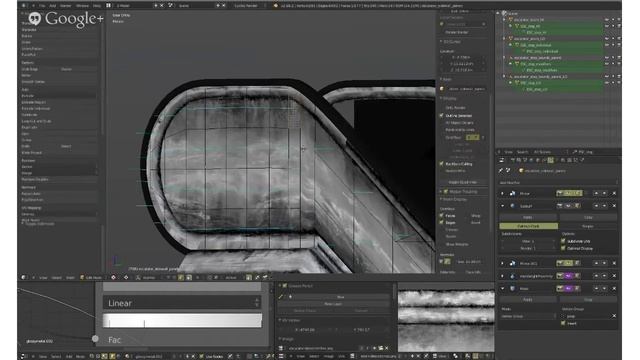Collapse the Subsurf modifier panel
The height and width of the screenshot is (360, 640).
pos(502,206)
